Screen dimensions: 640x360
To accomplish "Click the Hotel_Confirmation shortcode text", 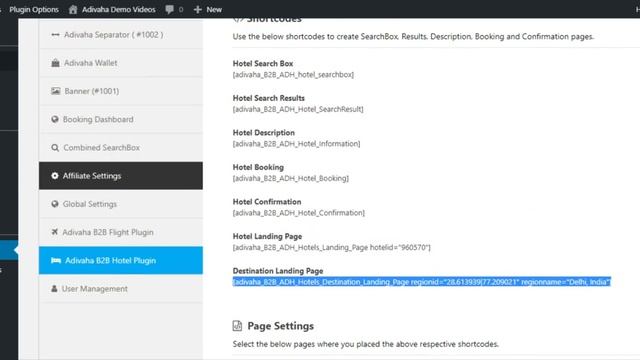I will [299, 213].
